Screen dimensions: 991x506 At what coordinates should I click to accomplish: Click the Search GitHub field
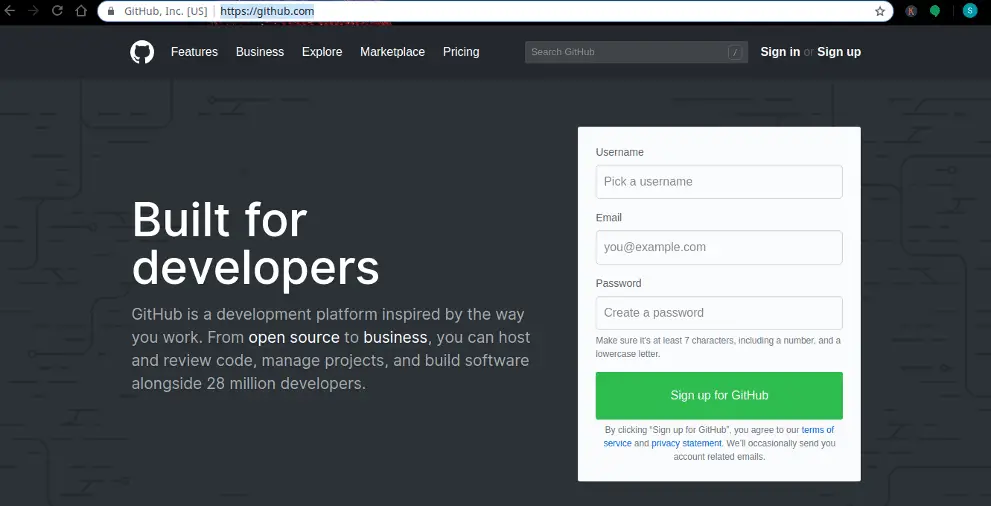[x=636, y=52]
